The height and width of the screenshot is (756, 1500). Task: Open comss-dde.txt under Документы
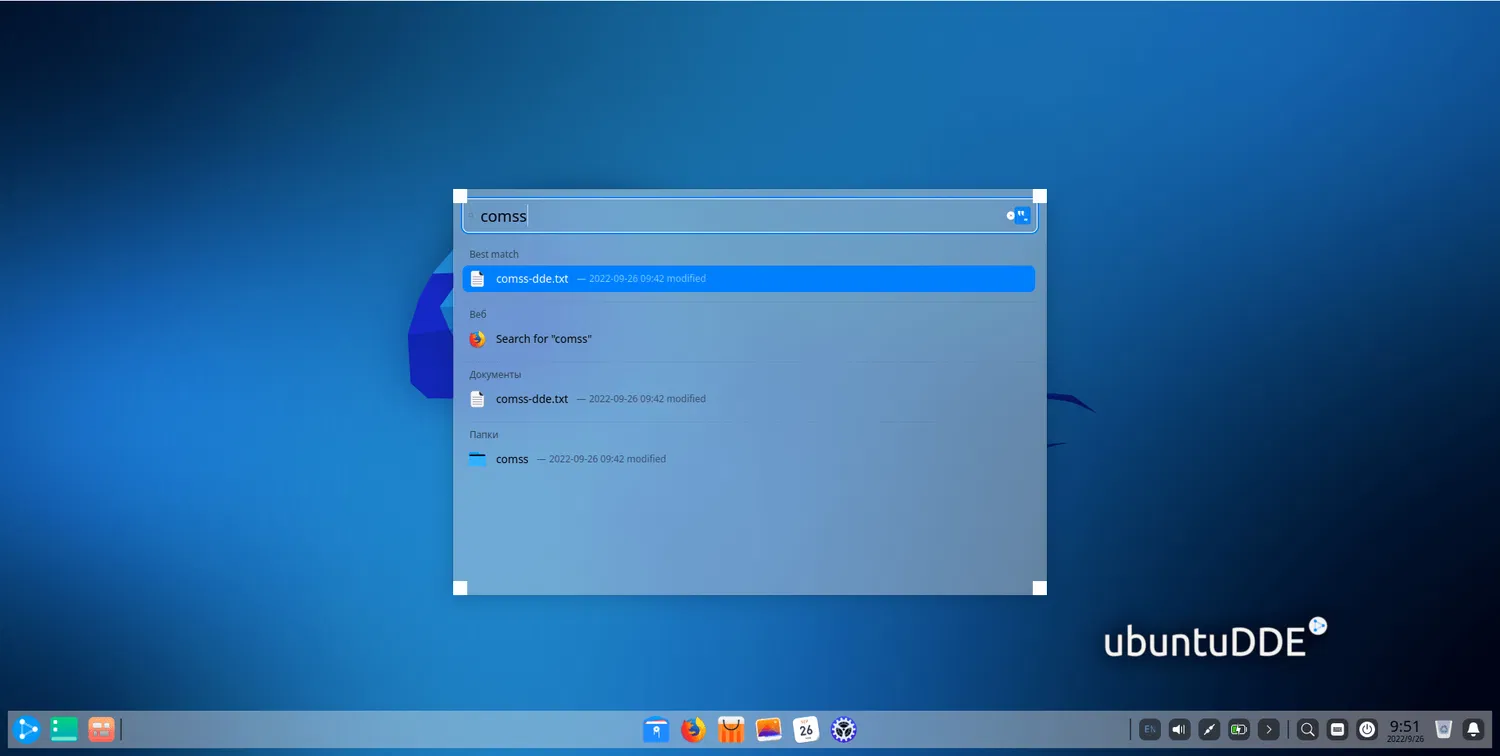[749, 399]
